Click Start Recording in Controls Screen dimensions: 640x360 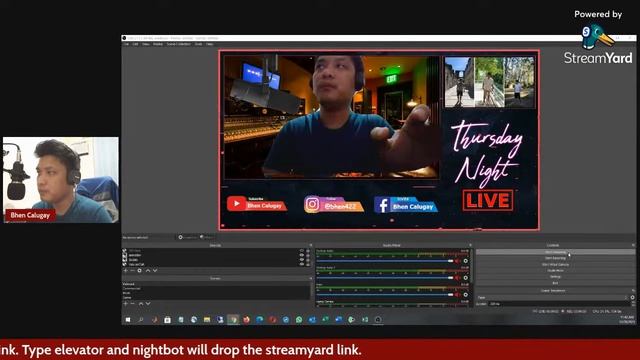[556, 258]
